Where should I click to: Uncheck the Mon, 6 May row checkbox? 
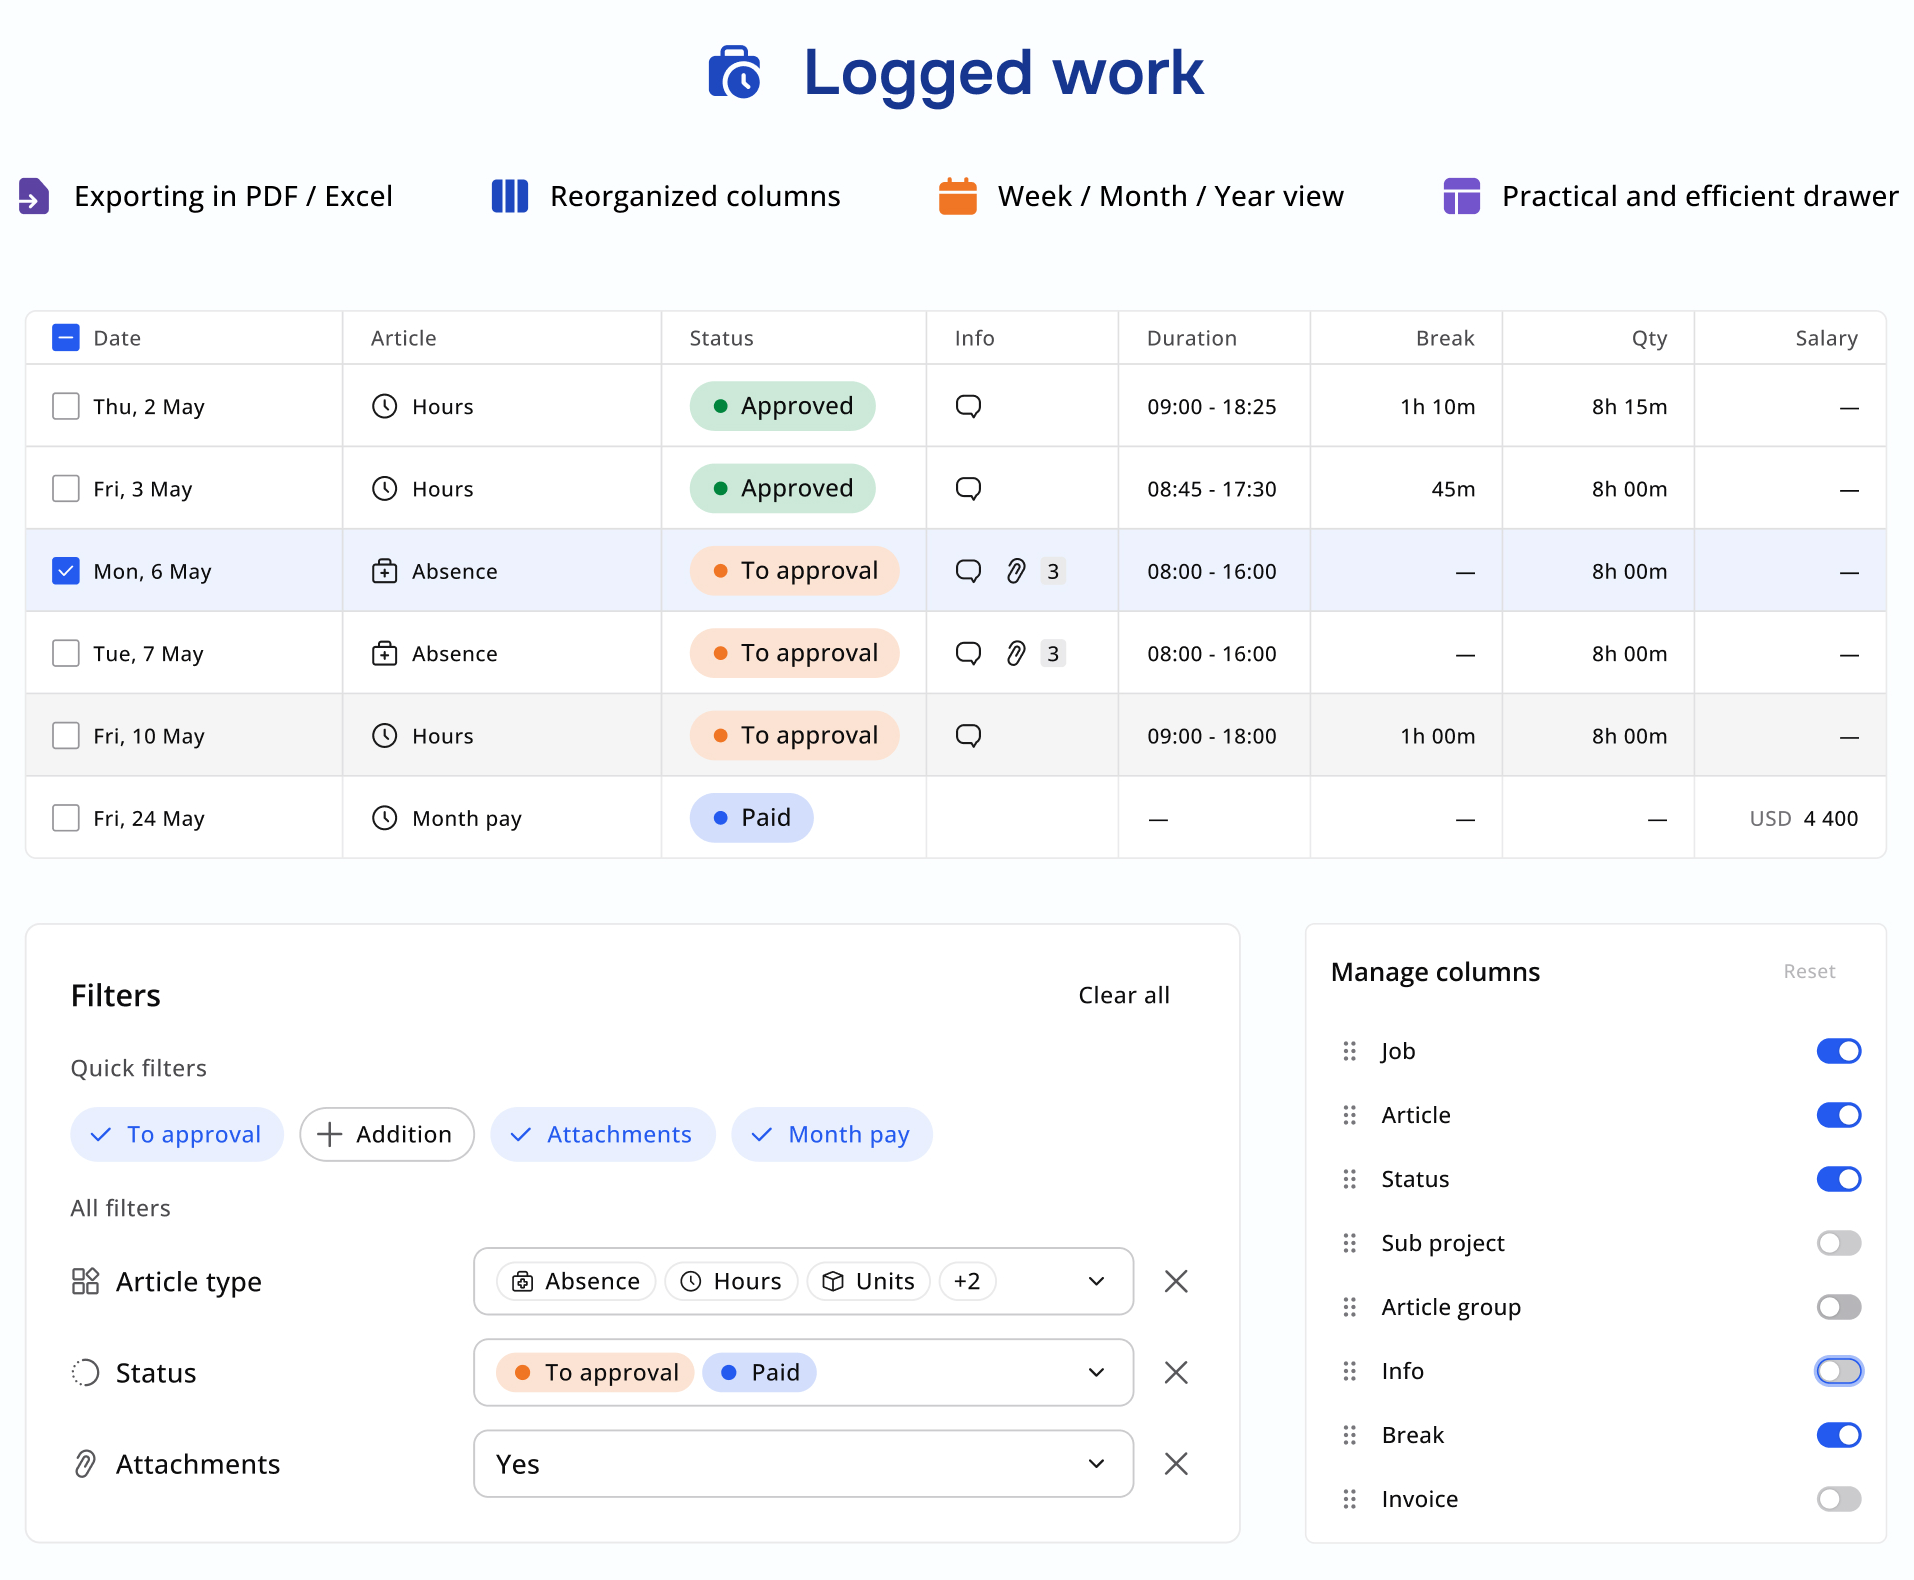click(x=66, y=571)
